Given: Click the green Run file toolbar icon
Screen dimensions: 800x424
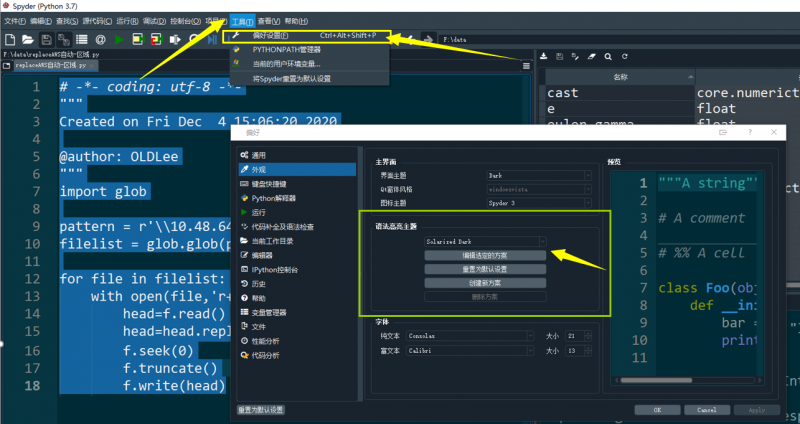Looking at the screenshot, I should tap(119, 39).
